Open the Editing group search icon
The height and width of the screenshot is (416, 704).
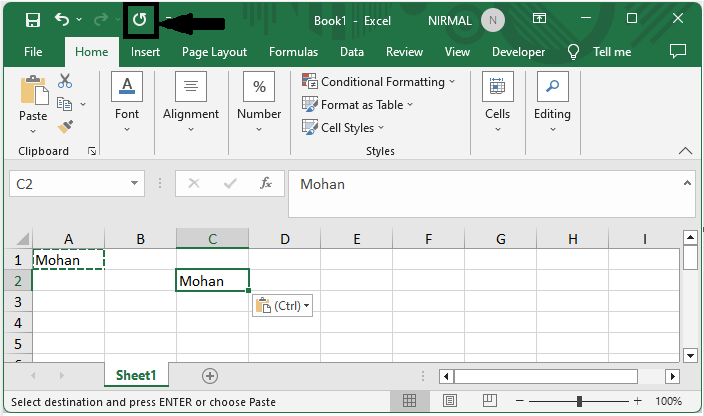[x=552, y=88]
